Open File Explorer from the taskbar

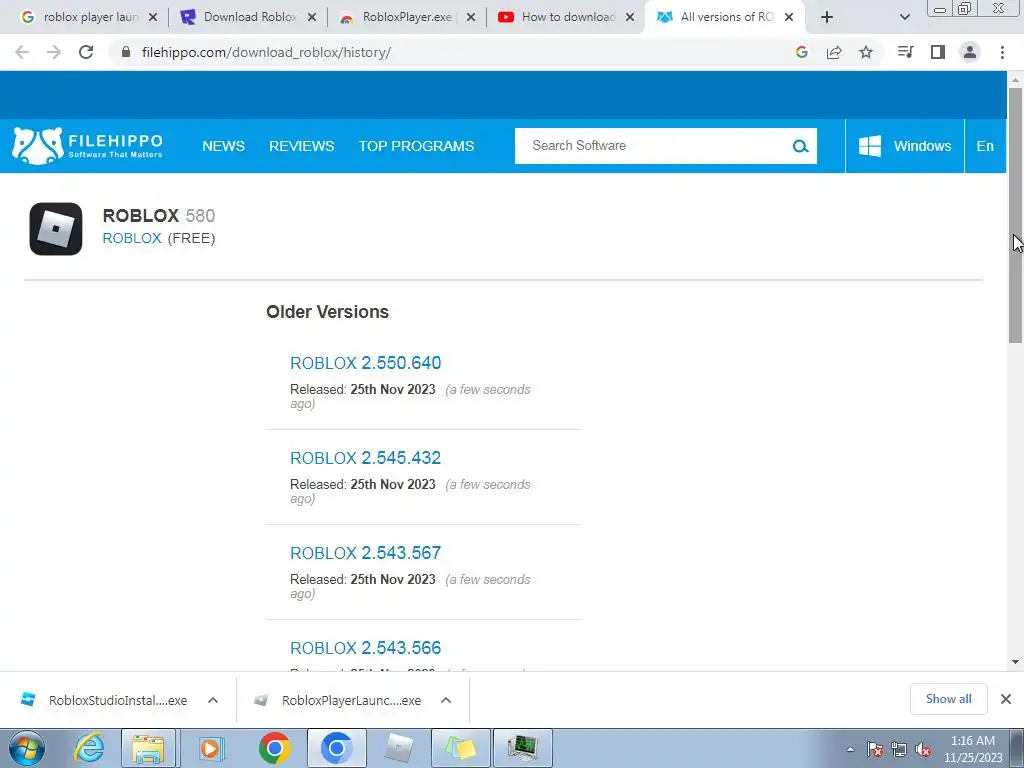coord(148,748)
